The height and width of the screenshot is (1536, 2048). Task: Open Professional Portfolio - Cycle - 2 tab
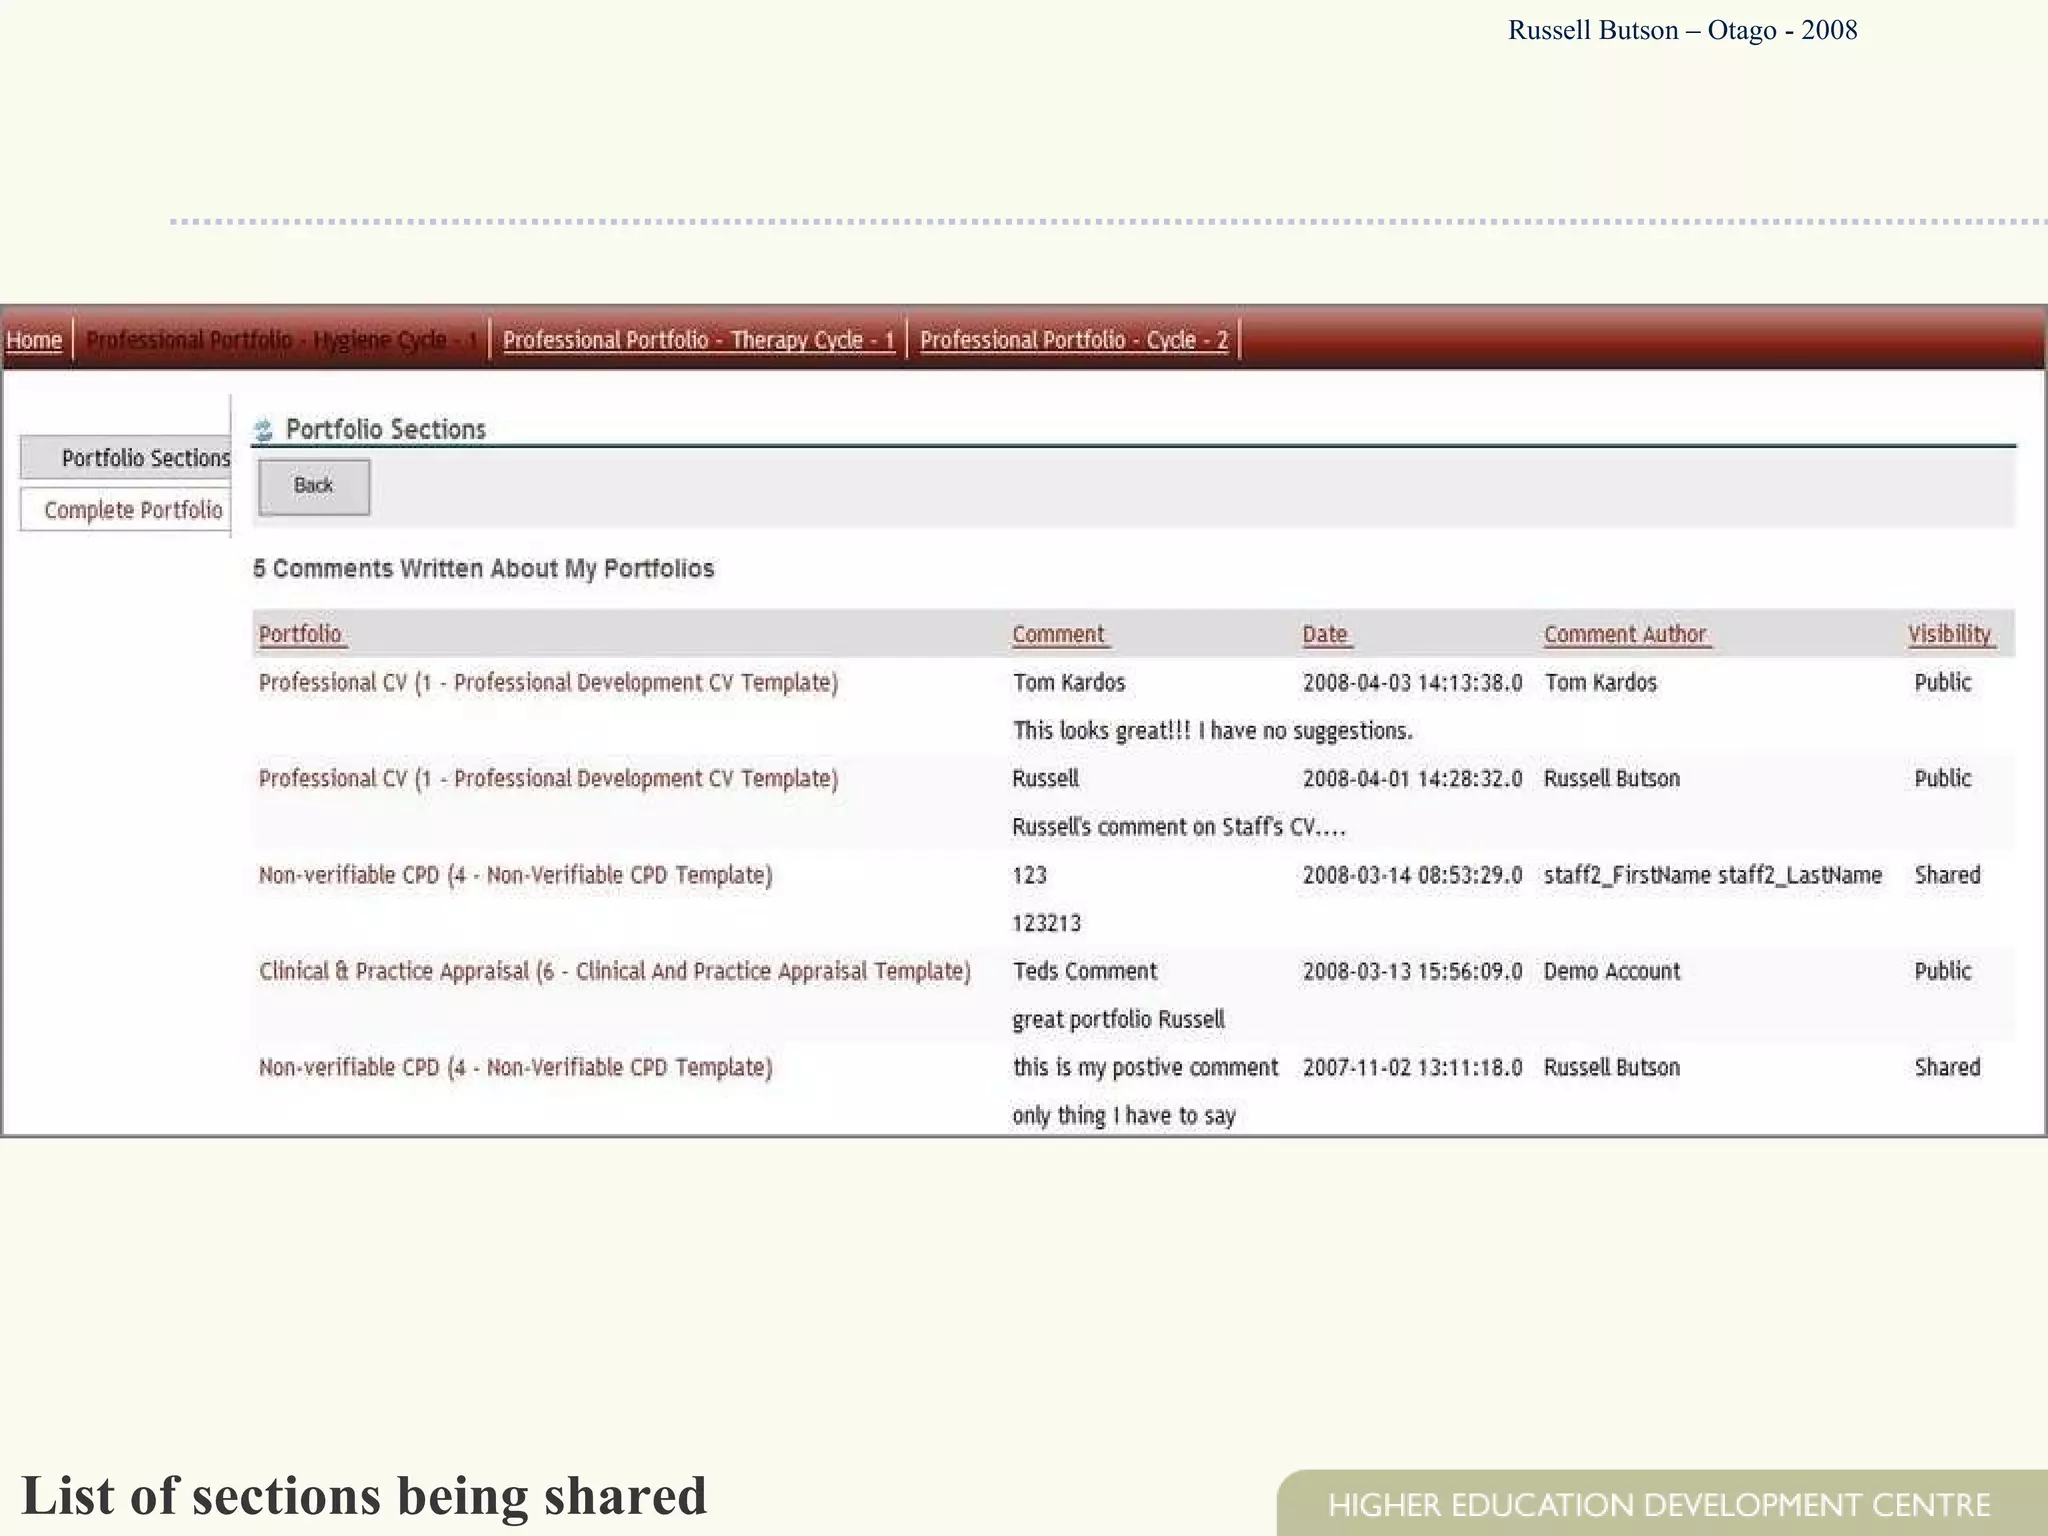pyautogui.click(x=1074, y=340)
